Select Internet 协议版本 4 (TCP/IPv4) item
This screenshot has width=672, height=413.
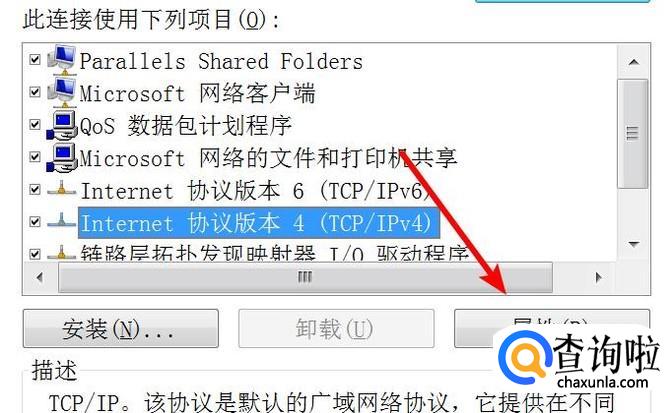pyautogui.click(x=259, y=223)
